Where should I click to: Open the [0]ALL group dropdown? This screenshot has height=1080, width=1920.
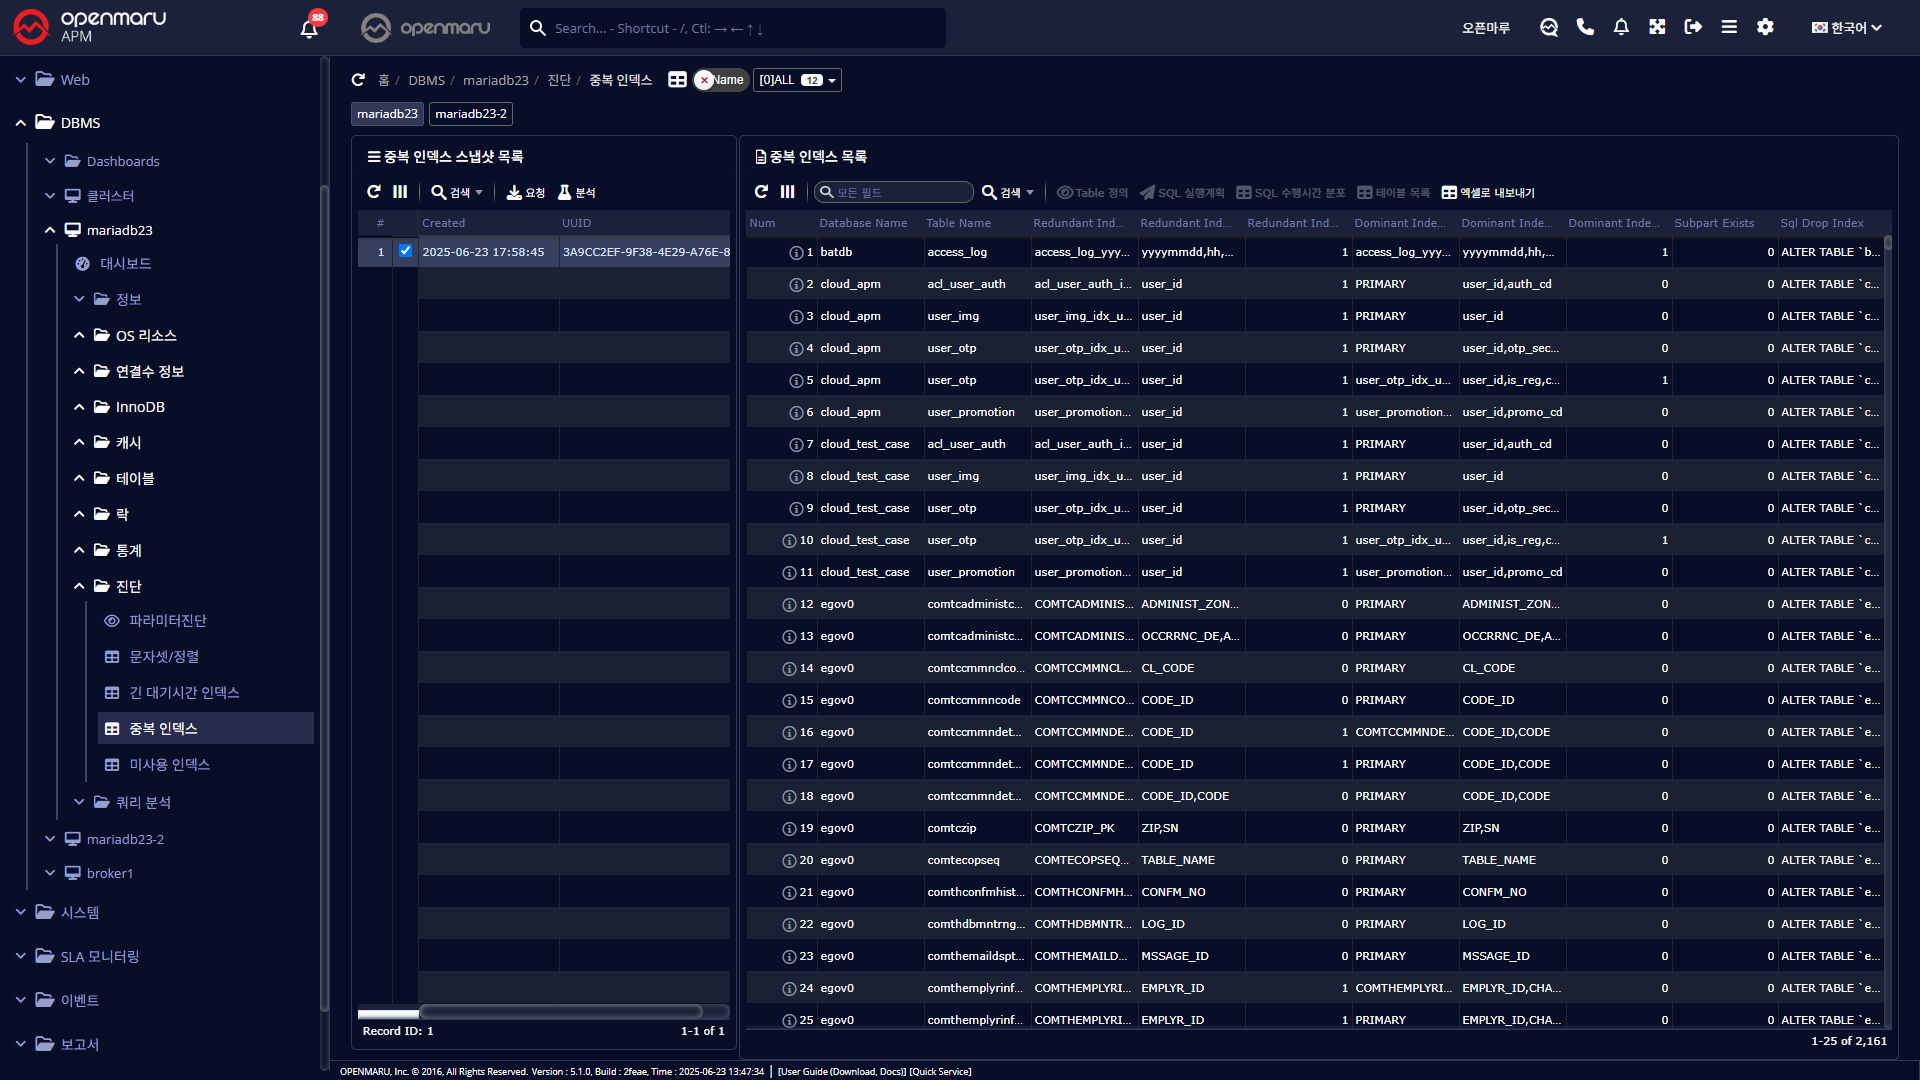[797, 80]
